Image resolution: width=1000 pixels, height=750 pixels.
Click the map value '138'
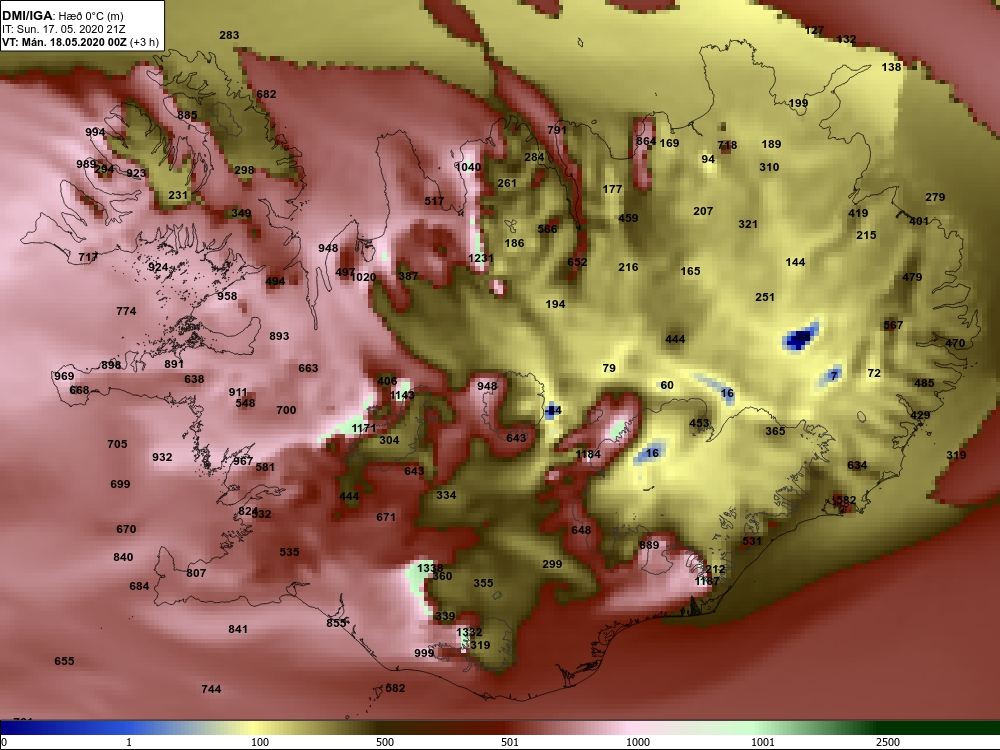pyautogui.click(x=892, y=67)
